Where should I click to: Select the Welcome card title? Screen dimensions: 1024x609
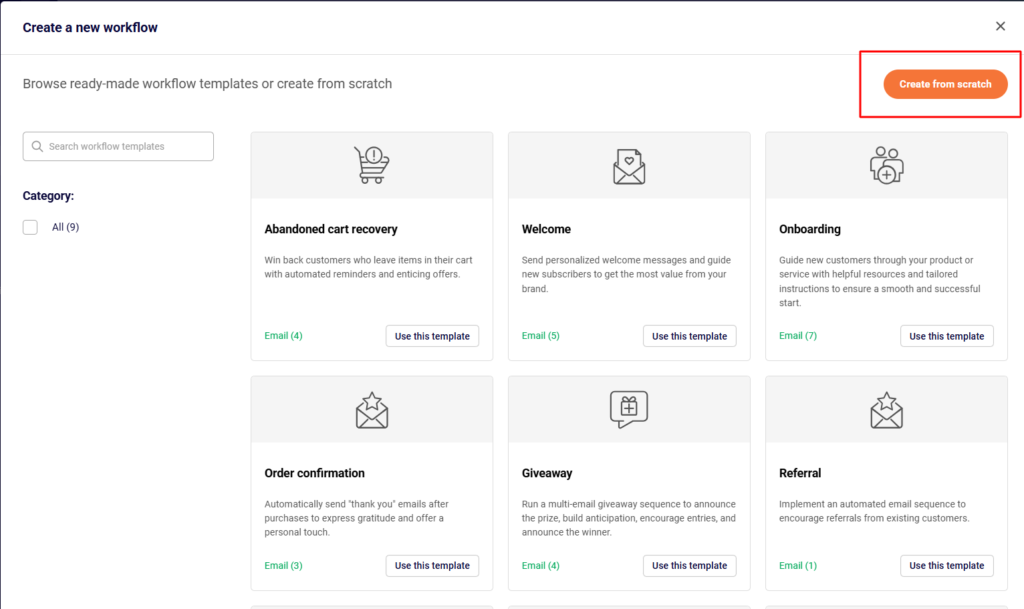tap(546, 229)
